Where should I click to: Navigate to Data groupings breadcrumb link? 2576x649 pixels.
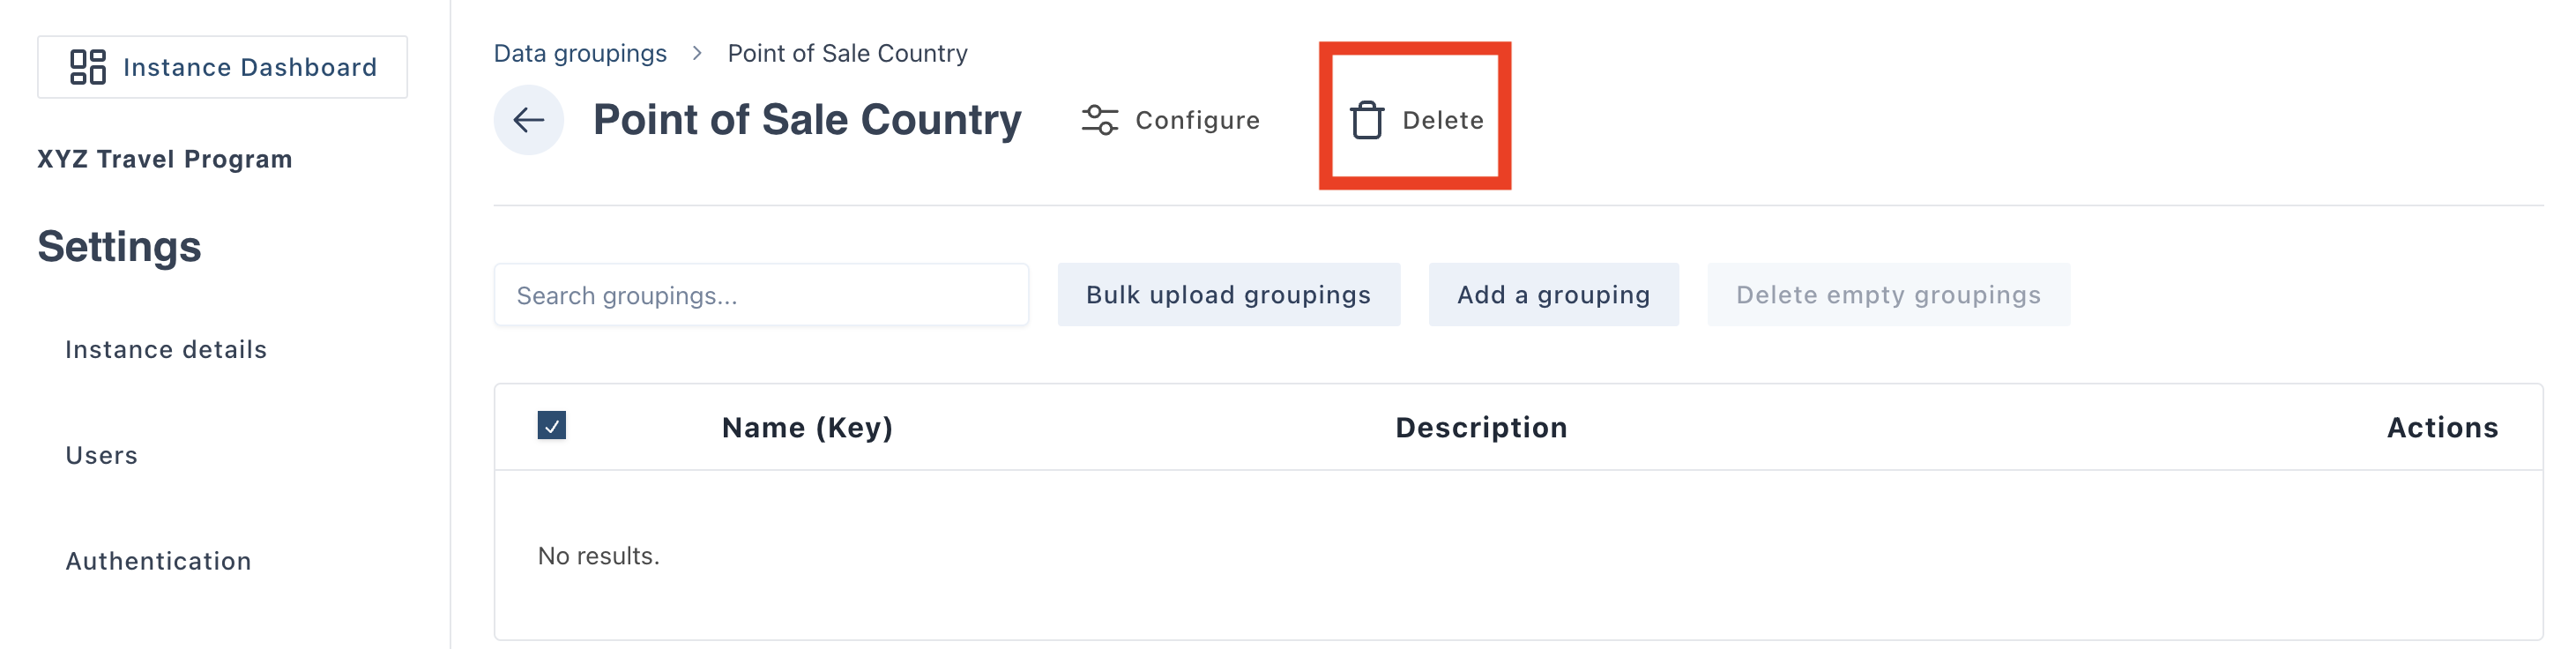click(580, 53)
